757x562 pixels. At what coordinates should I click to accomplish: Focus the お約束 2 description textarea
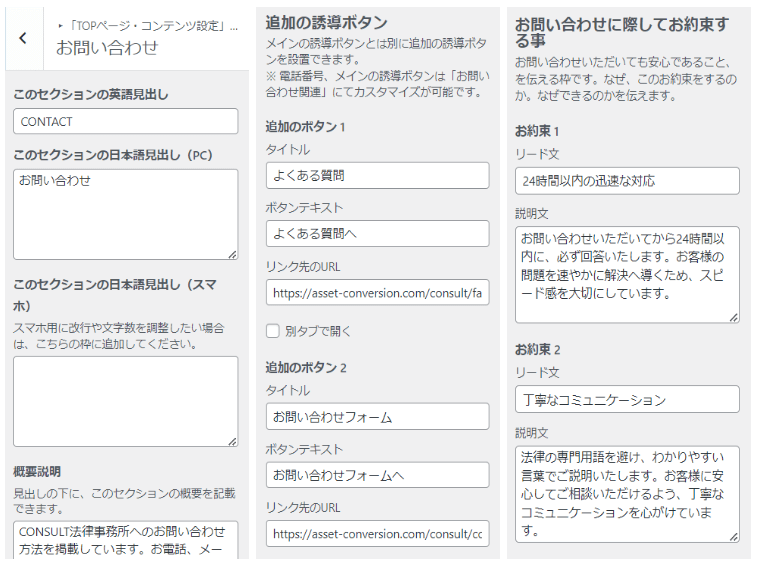coord(627,494)
